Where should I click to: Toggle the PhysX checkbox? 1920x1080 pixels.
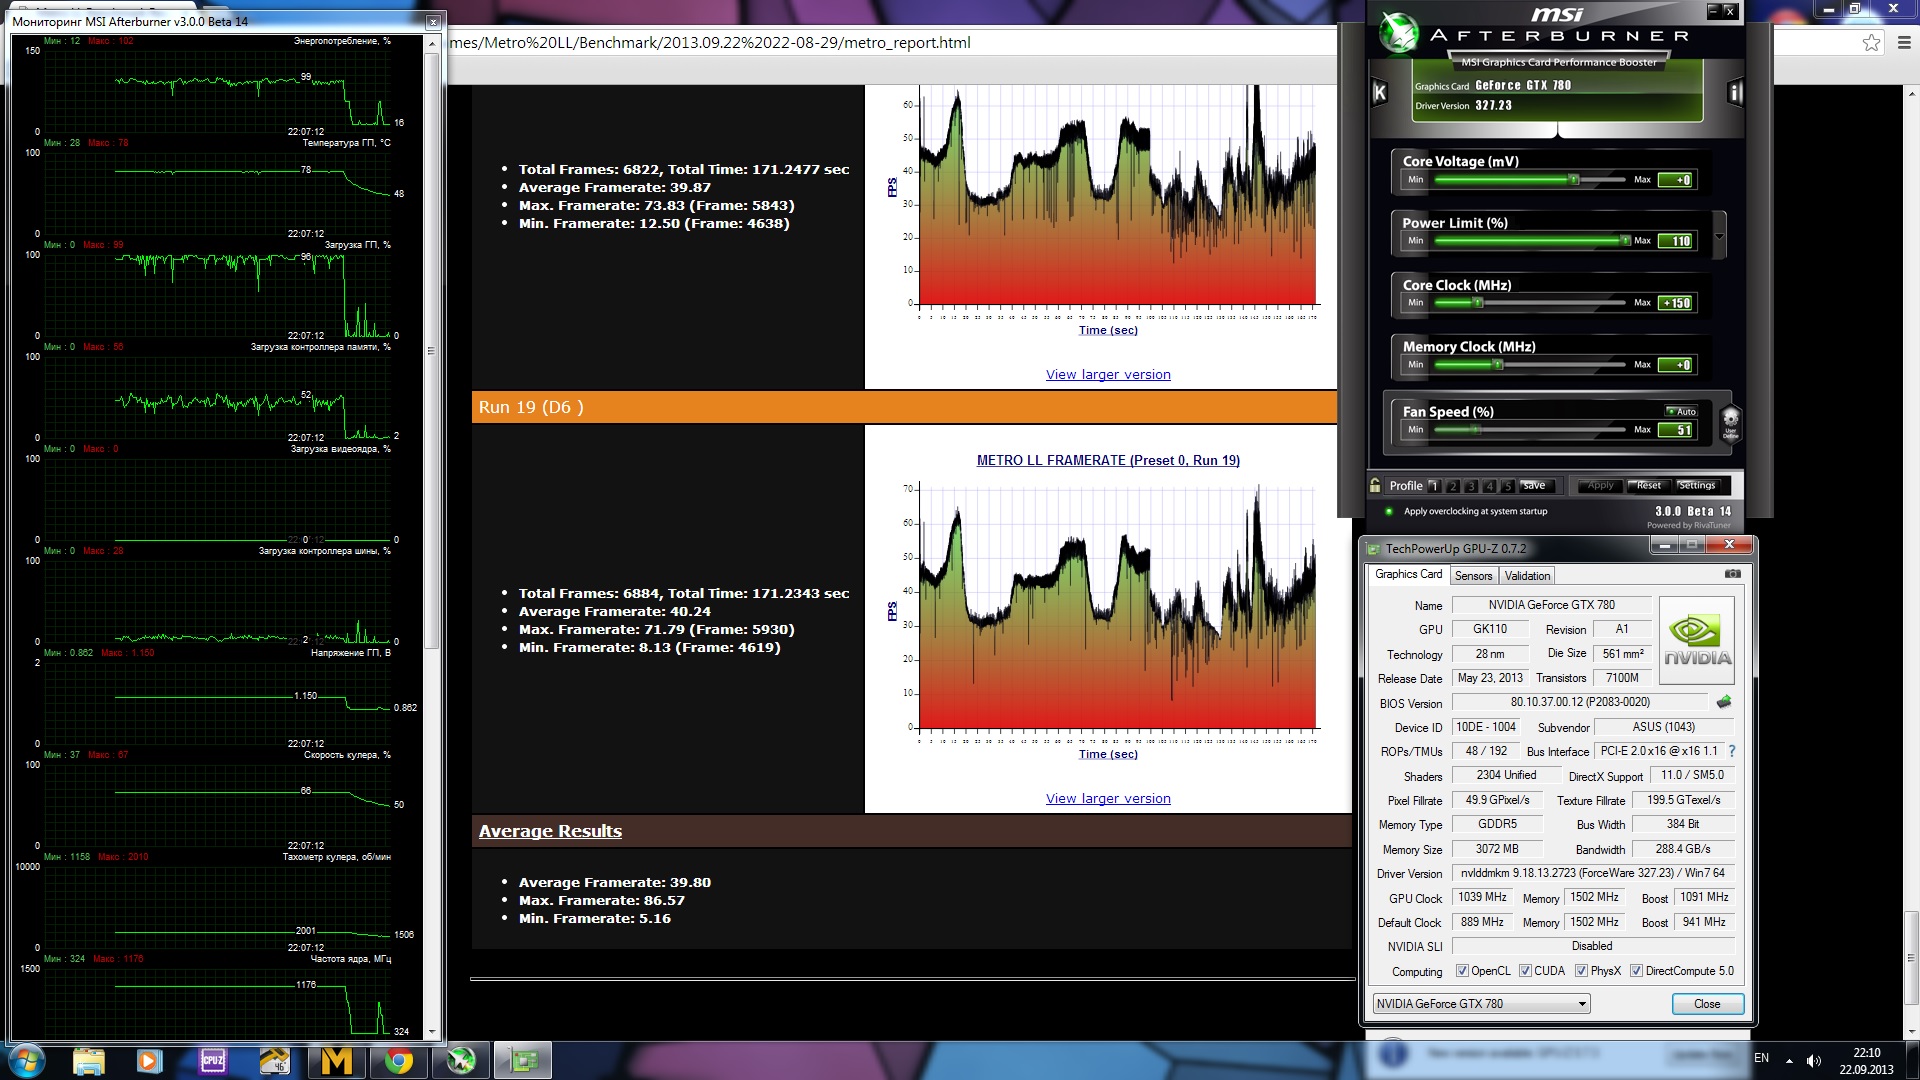1581,971
